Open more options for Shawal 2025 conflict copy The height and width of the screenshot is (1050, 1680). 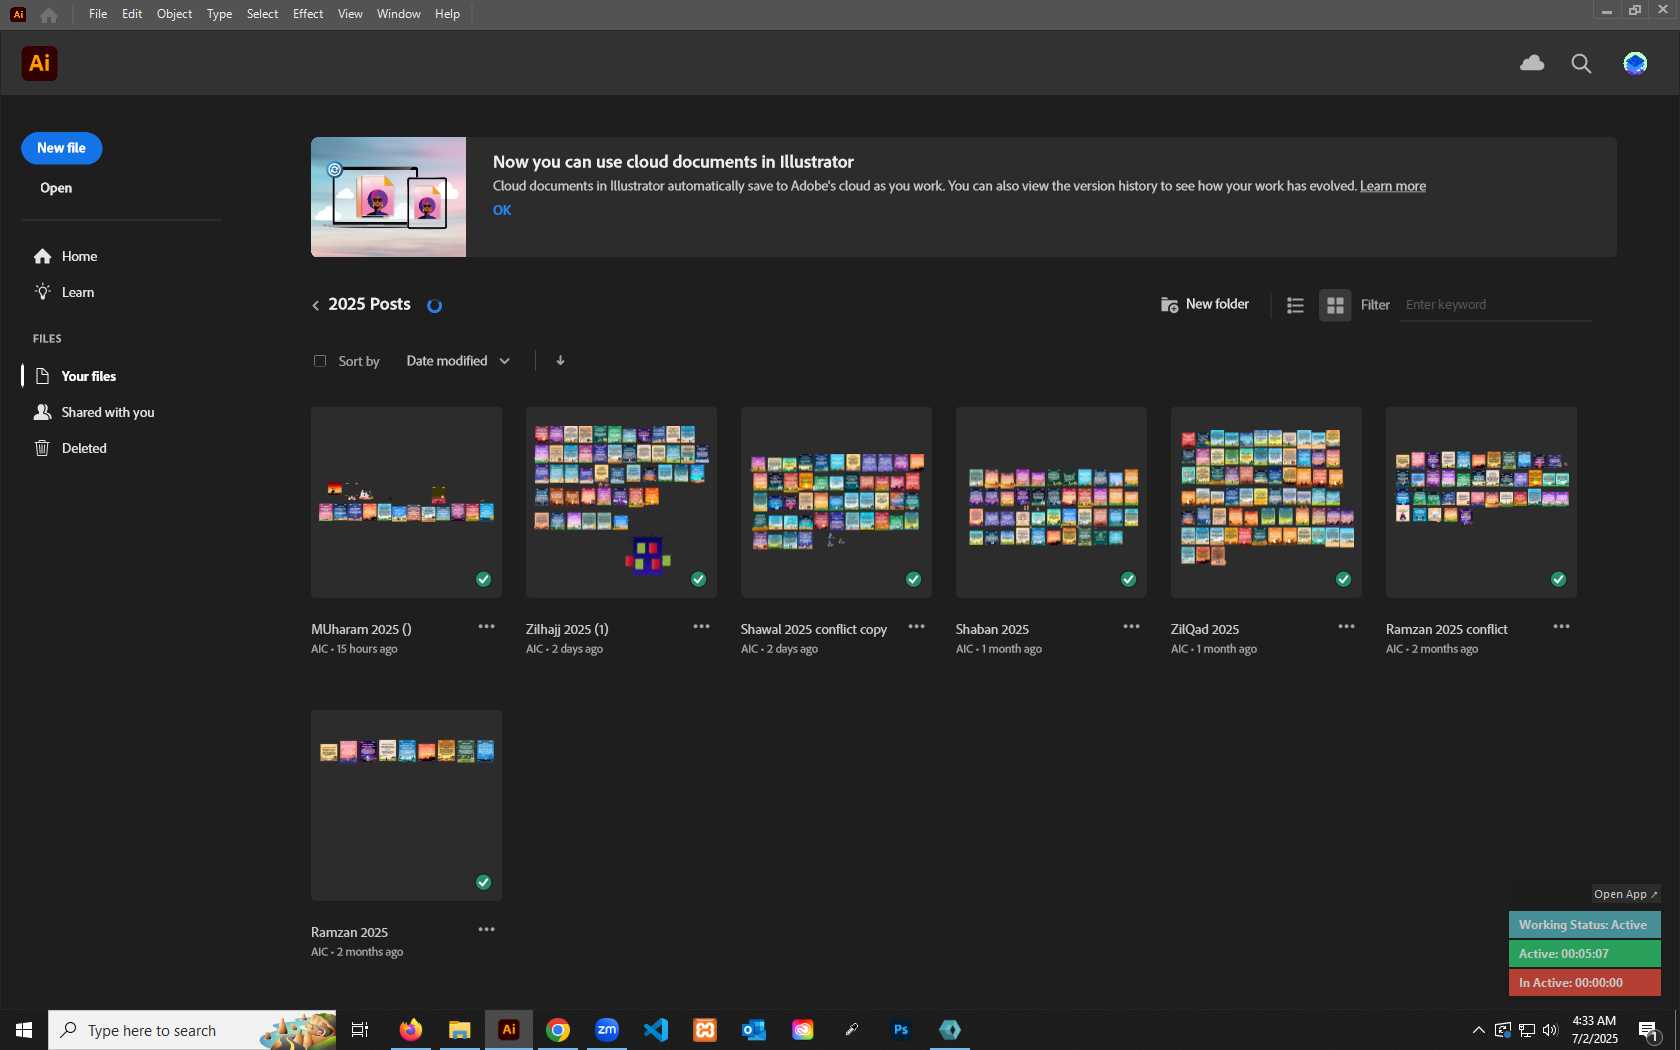[x=916, y=627]
